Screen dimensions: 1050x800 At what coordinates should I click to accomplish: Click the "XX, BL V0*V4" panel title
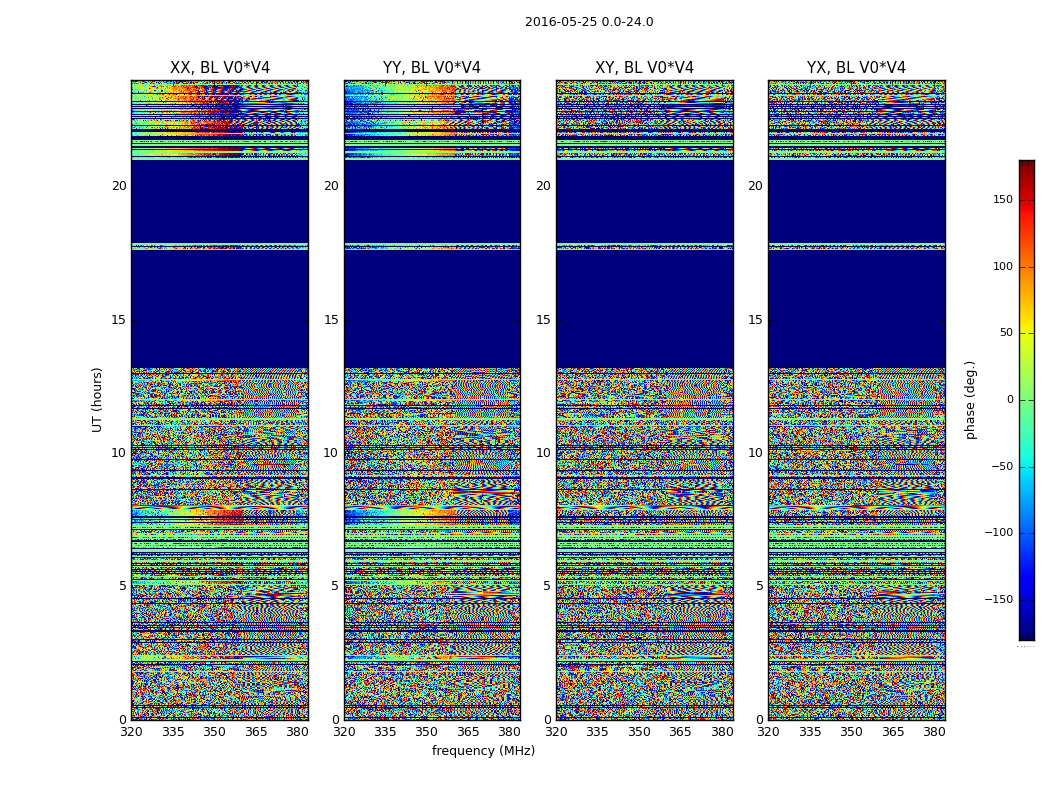click(x=220, y=68)
